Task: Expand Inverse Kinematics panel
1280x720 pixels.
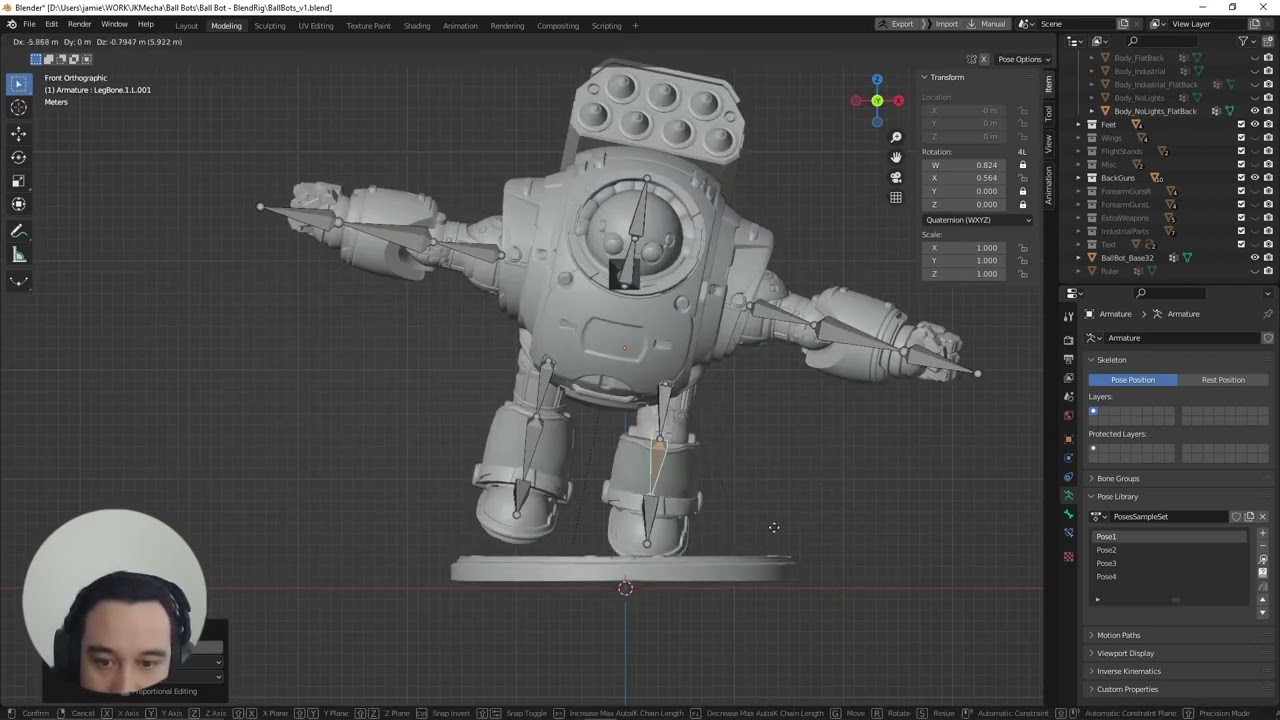Action: 1128,671
